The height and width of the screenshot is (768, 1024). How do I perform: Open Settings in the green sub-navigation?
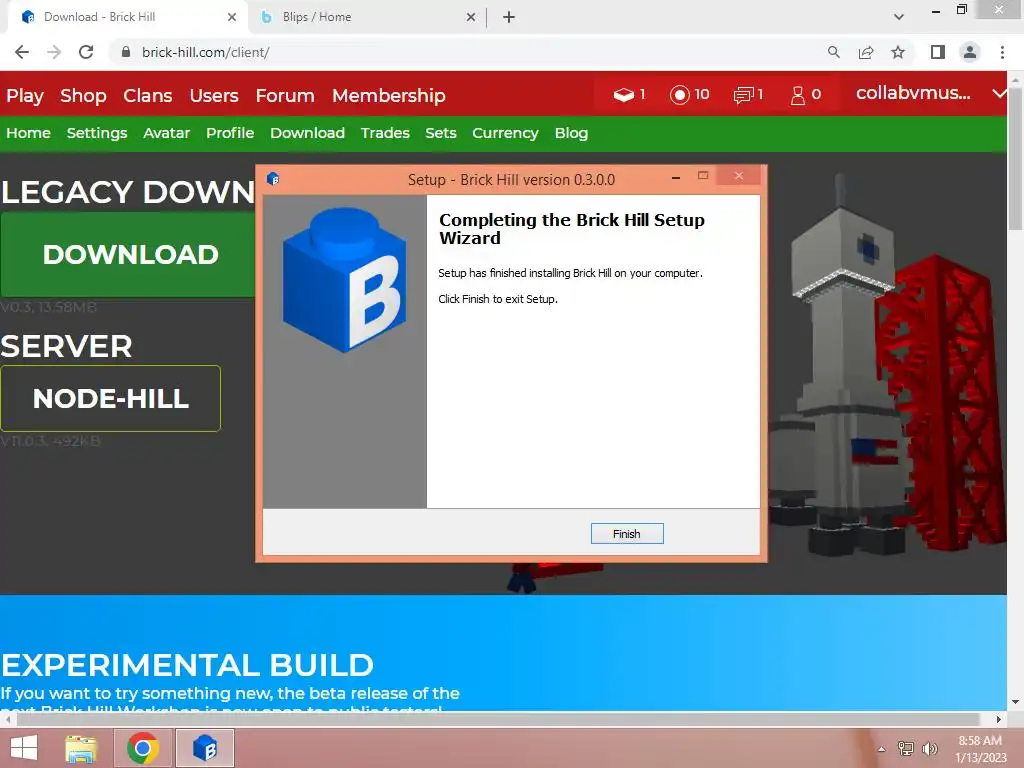(97, 133)
